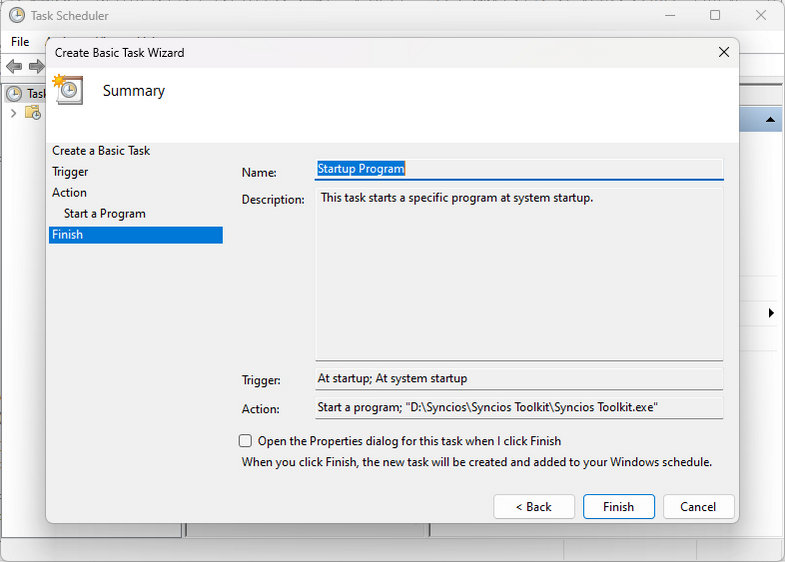
Task: Click the Task Scheduler title bar icon
Action: pyautogui.click(x=17, y=15)
